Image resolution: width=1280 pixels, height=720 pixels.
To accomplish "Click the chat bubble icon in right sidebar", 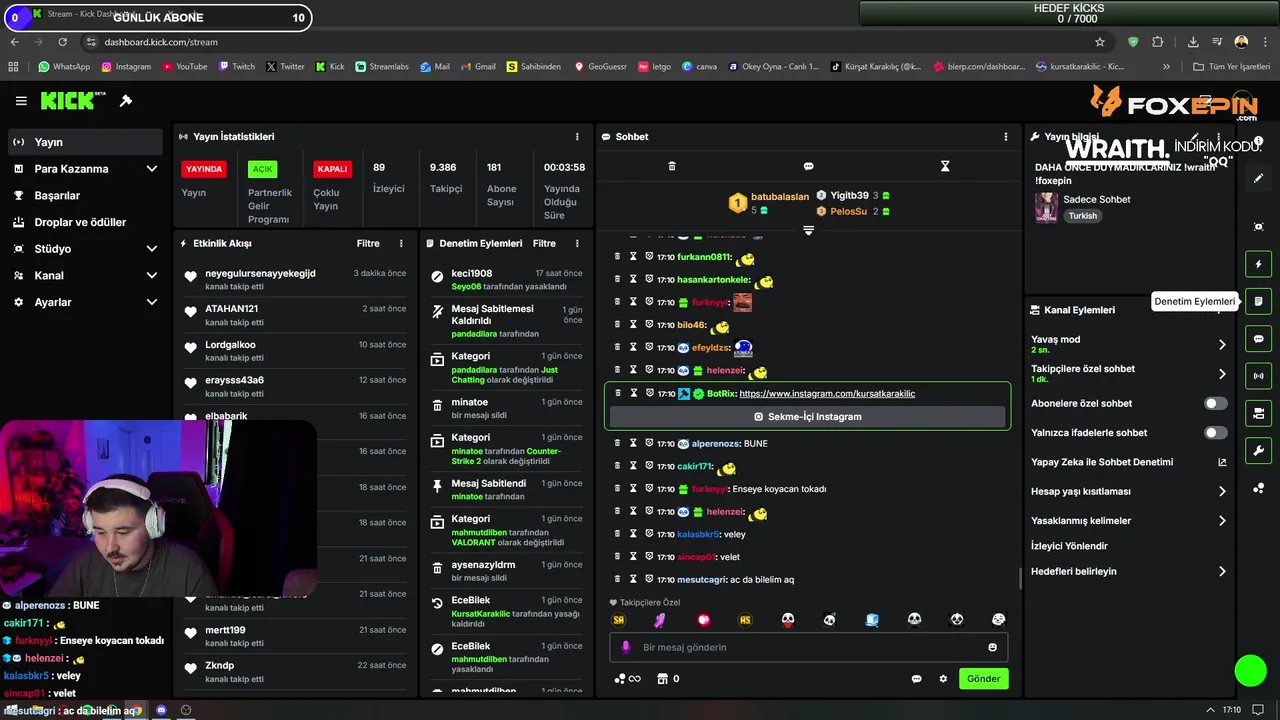I will tap(1259, 339).
